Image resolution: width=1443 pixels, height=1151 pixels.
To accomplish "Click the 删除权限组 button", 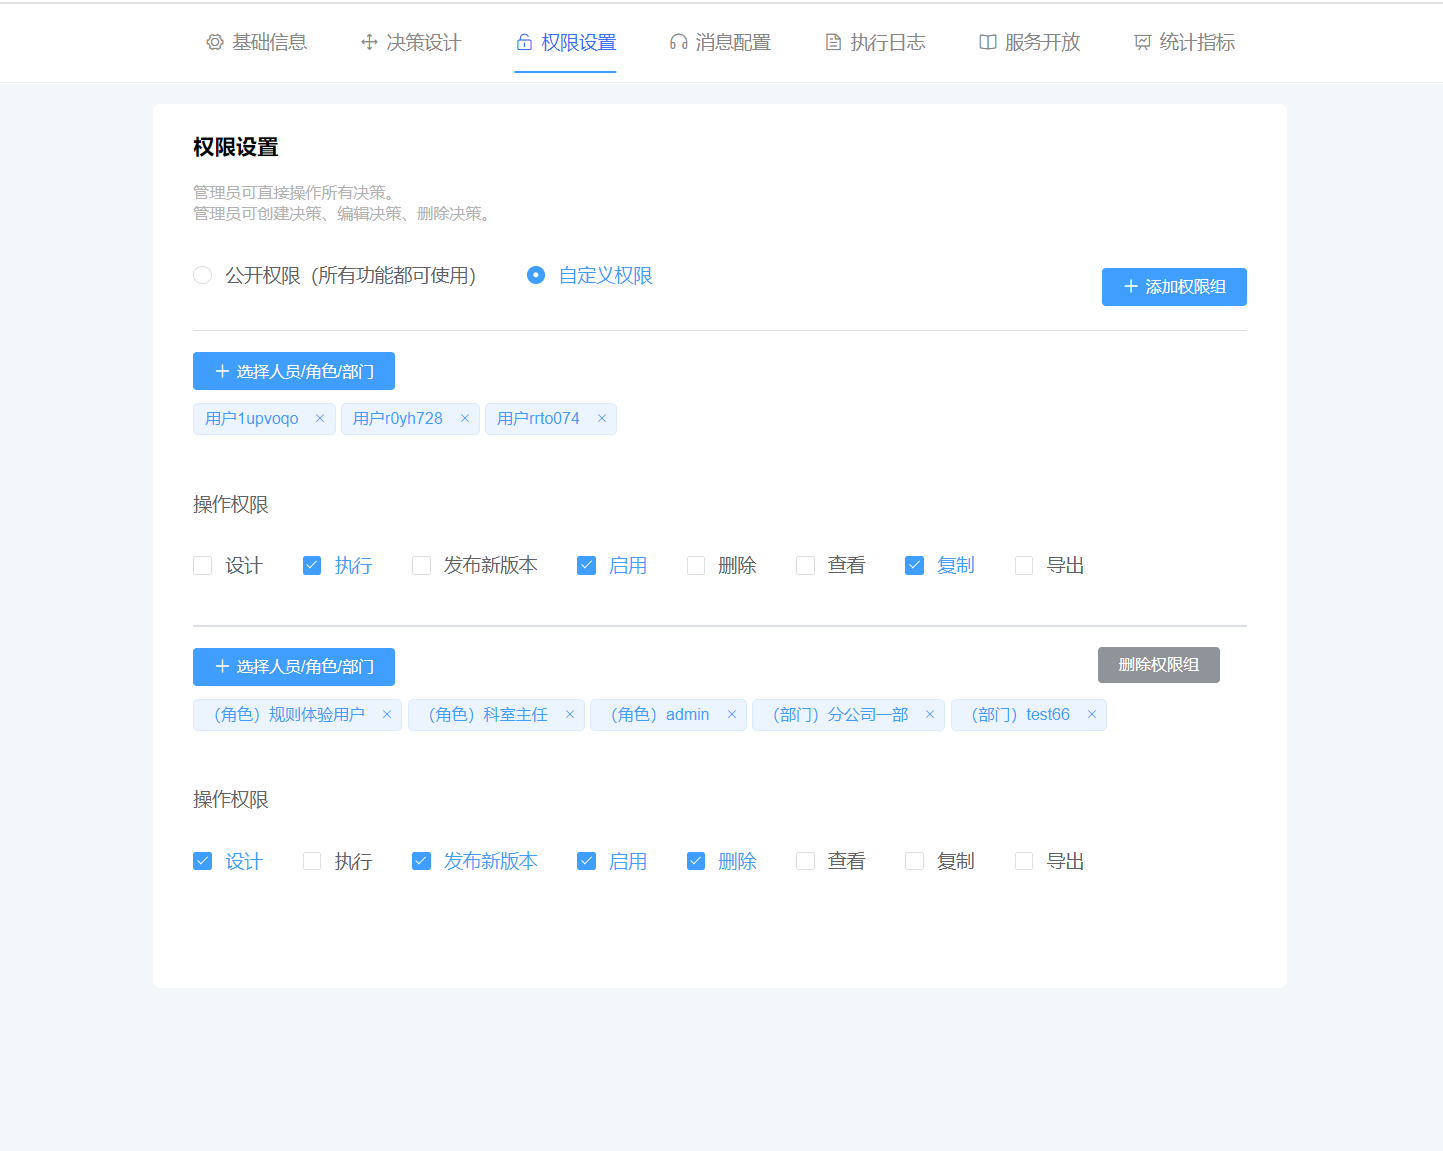I will (1158, 664).
